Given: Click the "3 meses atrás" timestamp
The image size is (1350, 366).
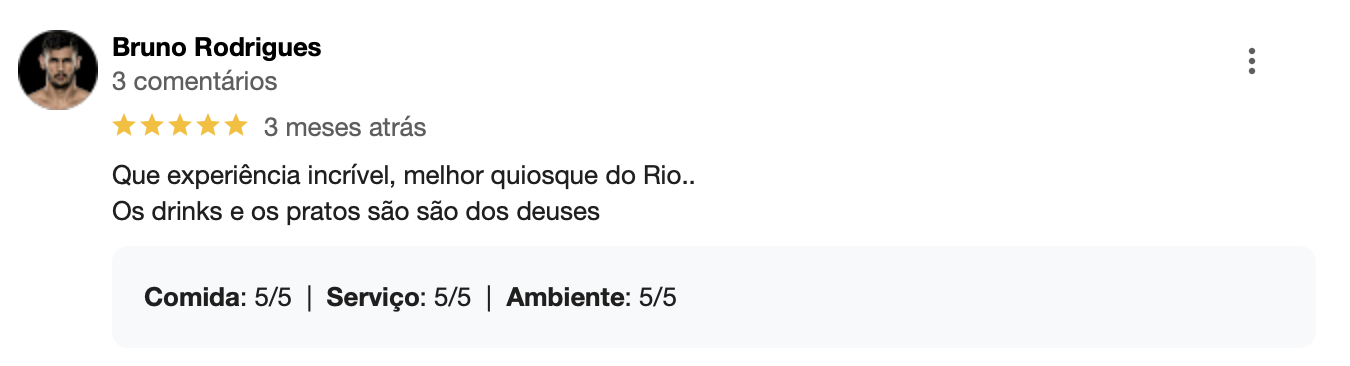Looking at the screenshot, I should (x=345, y=127).
